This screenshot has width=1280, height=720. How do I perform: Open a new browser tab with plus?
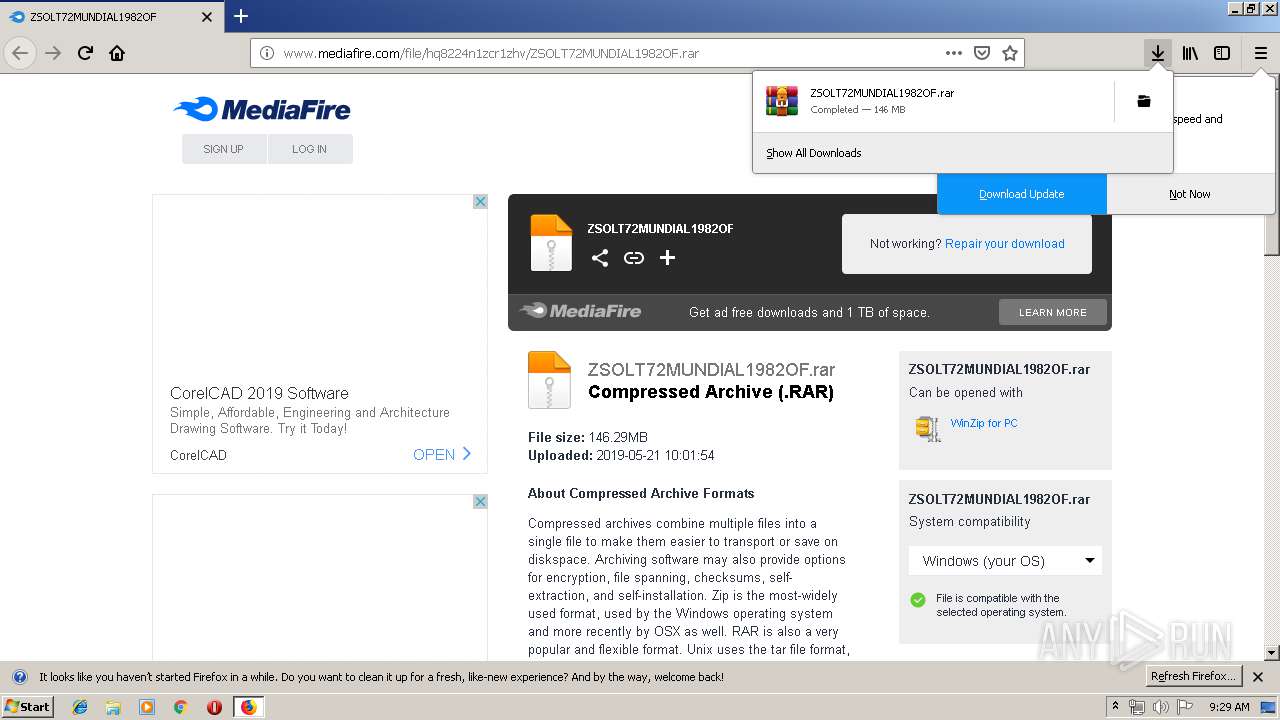coord(240,16)
